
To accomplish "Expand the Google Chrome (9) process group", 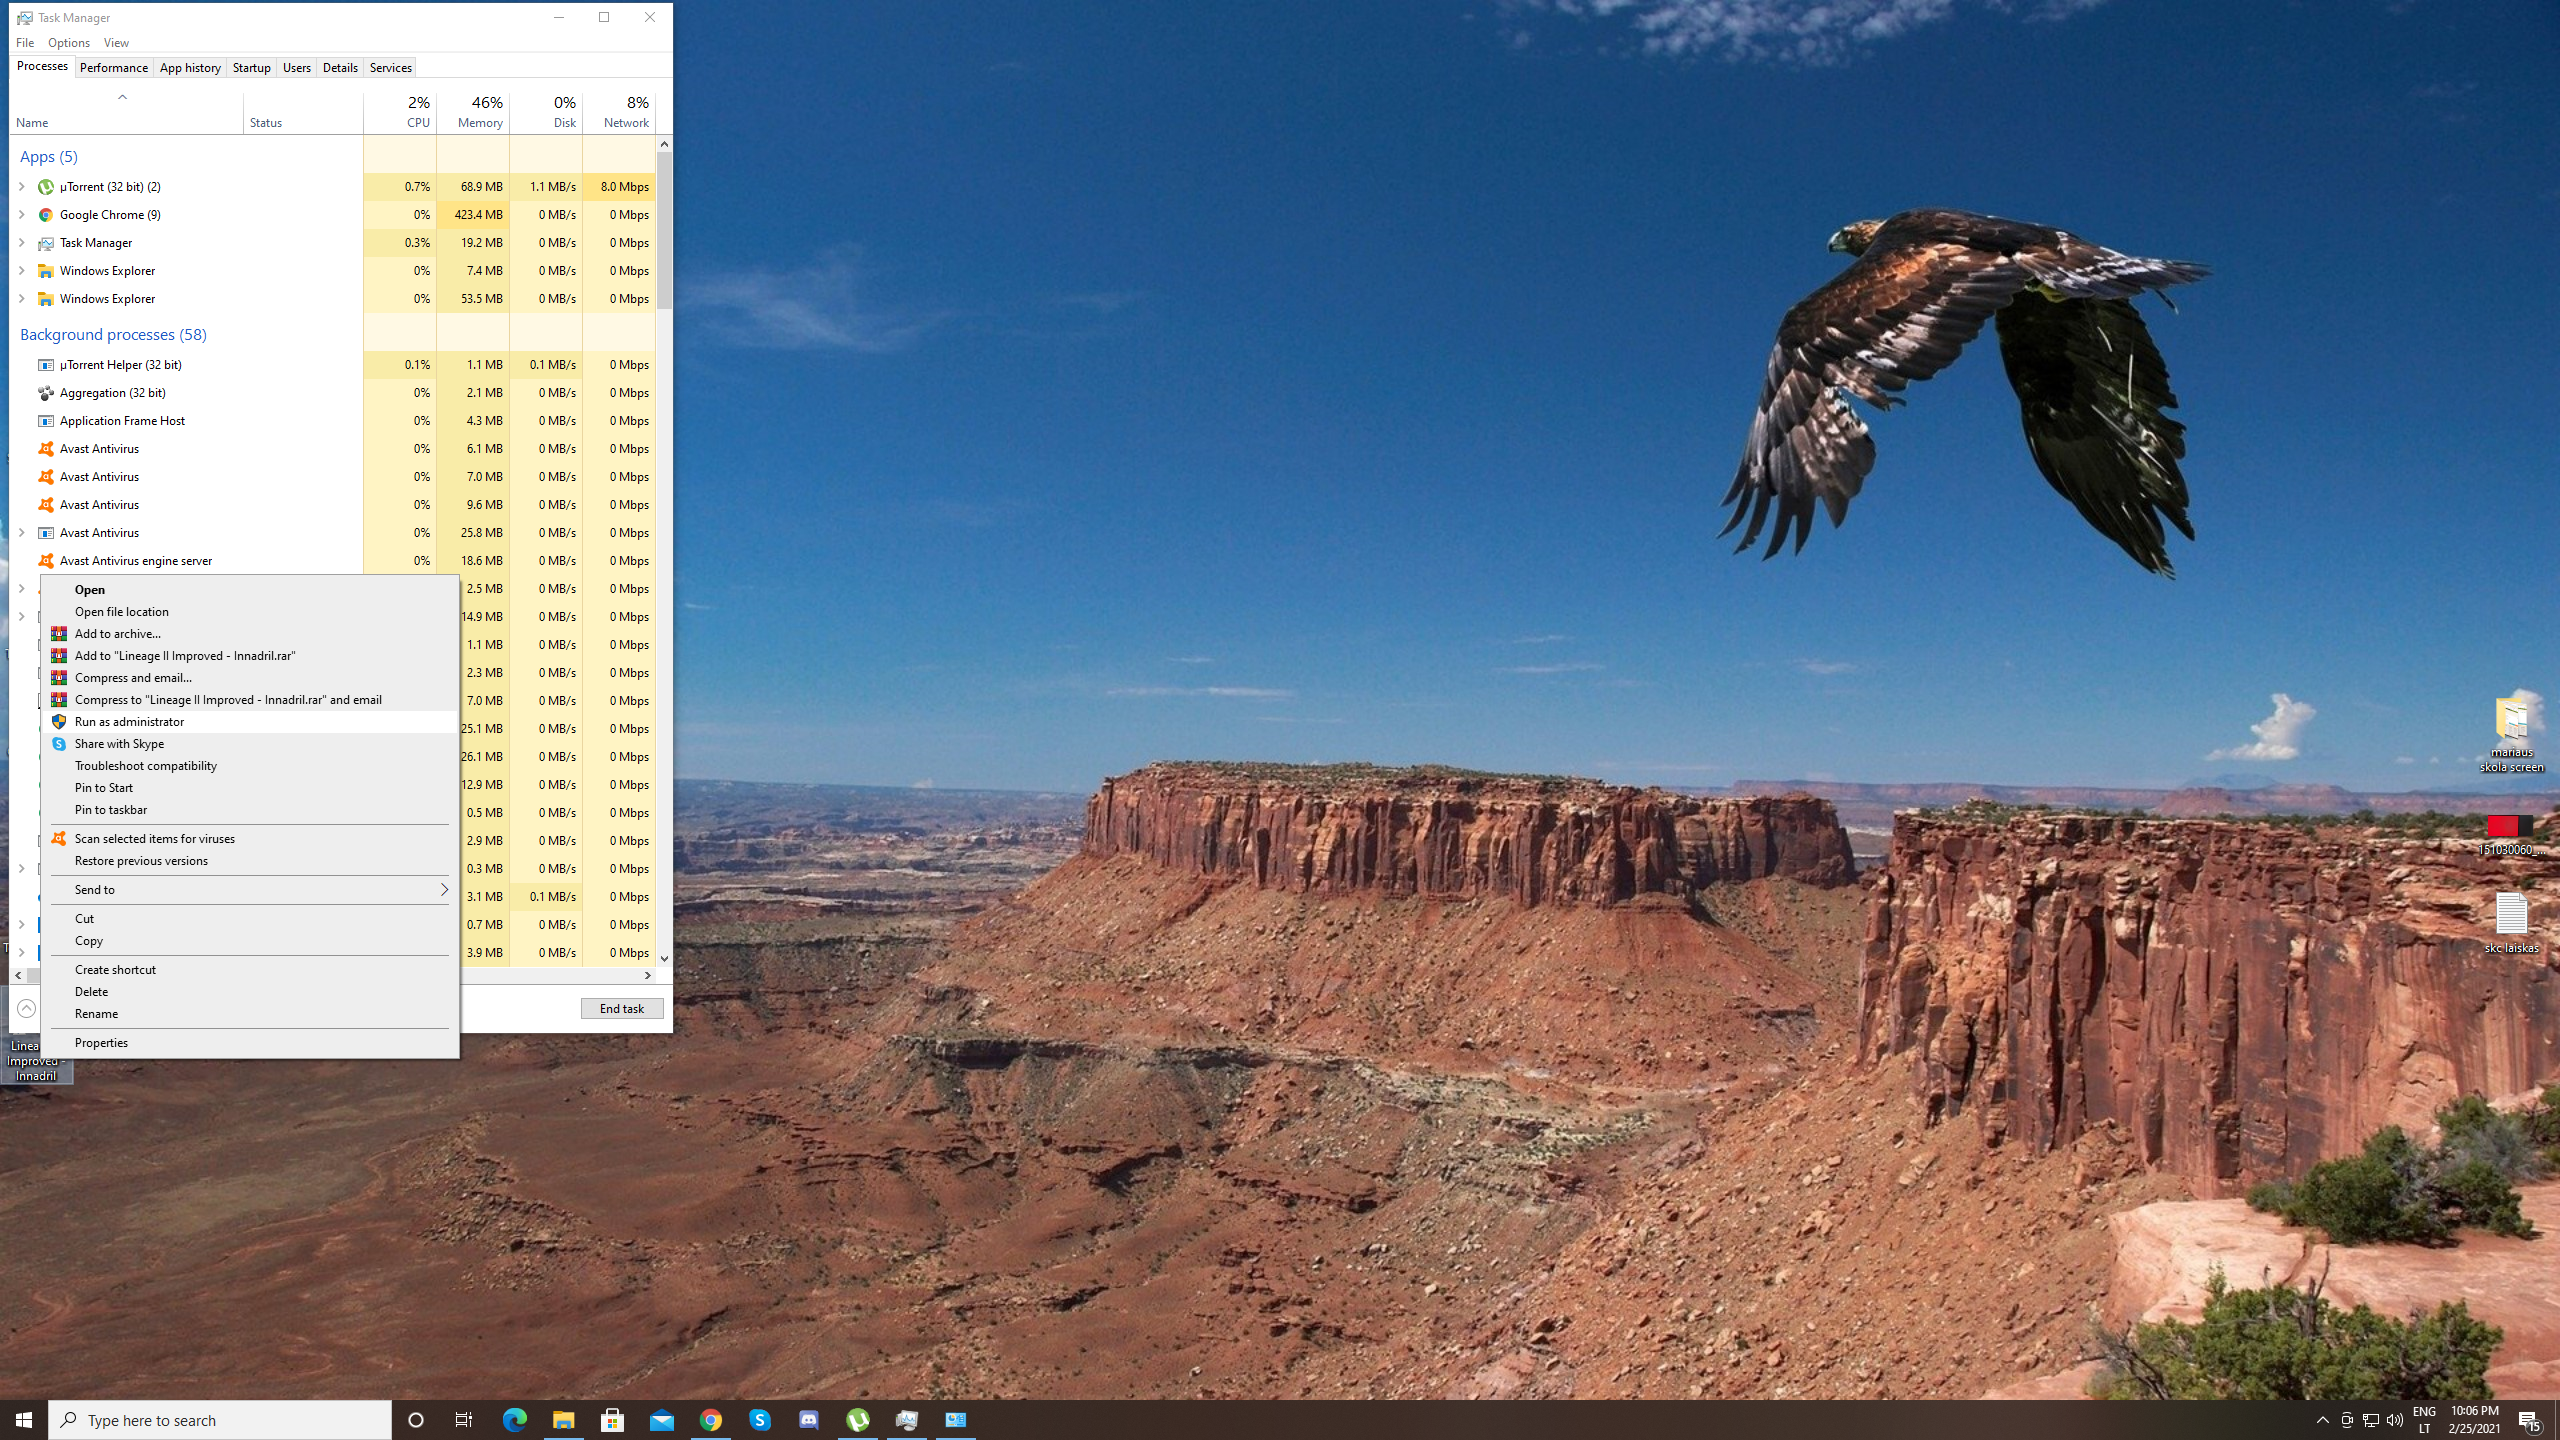I will (21, 215).
